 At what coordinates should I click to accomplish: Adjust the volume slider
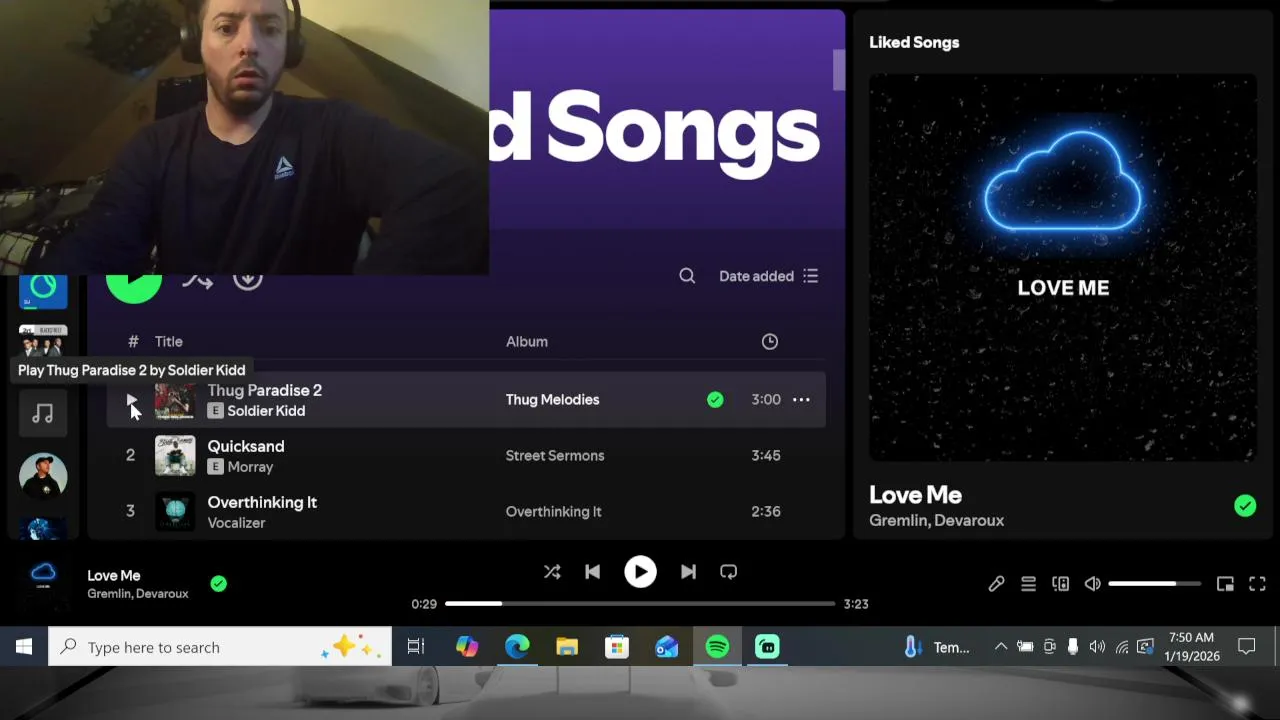click(x=1155, y=584)
